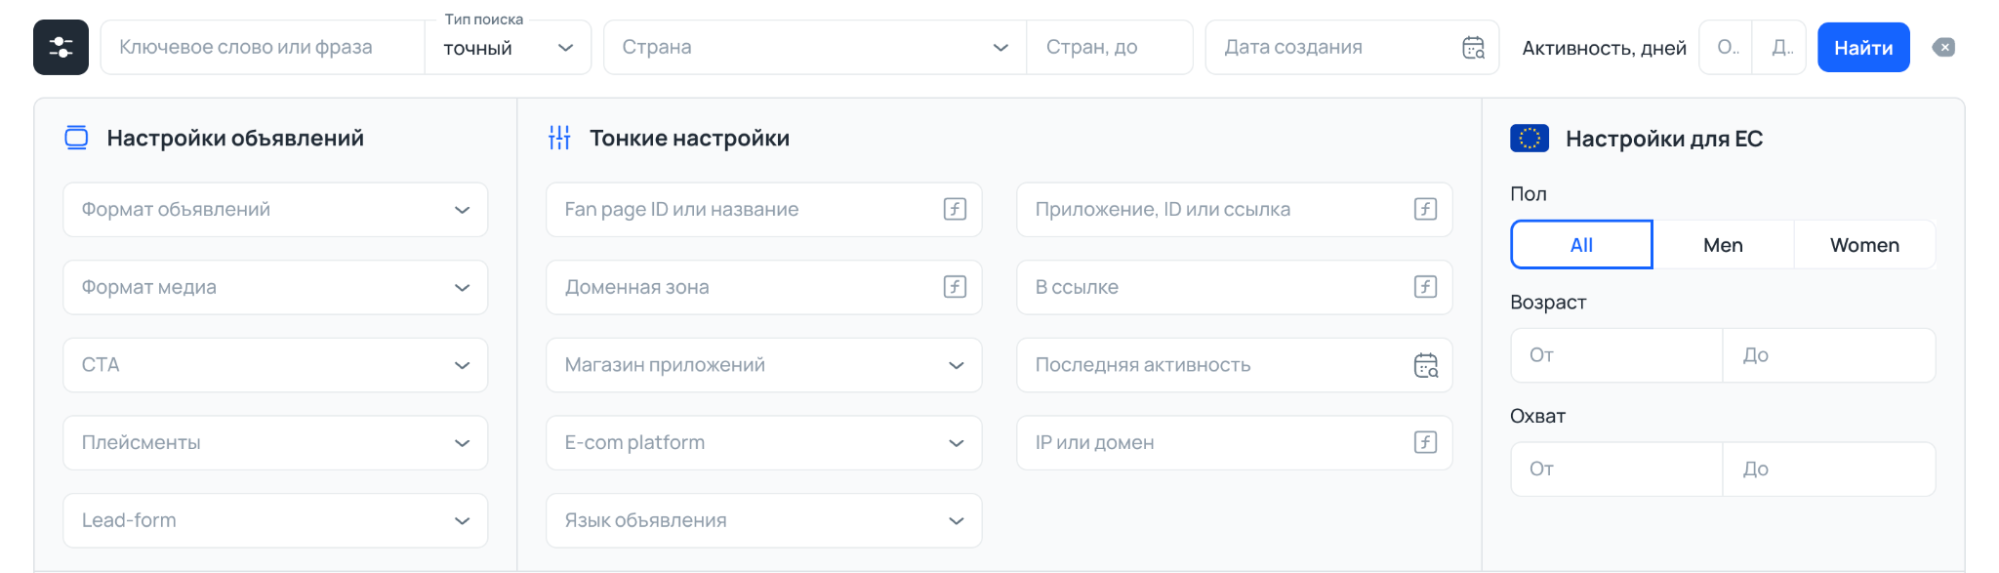Click the blue Найти search button

tap(1863, 47)
